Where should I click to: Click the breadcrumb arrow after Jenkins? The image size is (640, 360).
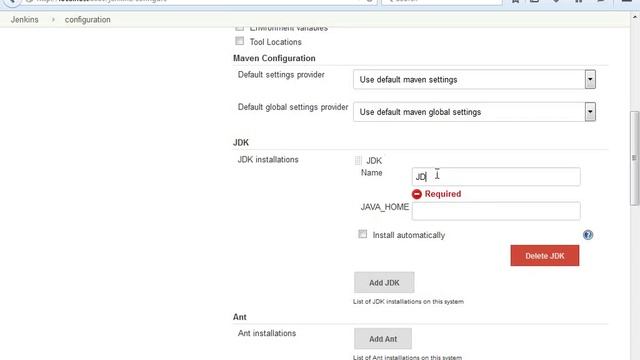click(x=53, y=20)
